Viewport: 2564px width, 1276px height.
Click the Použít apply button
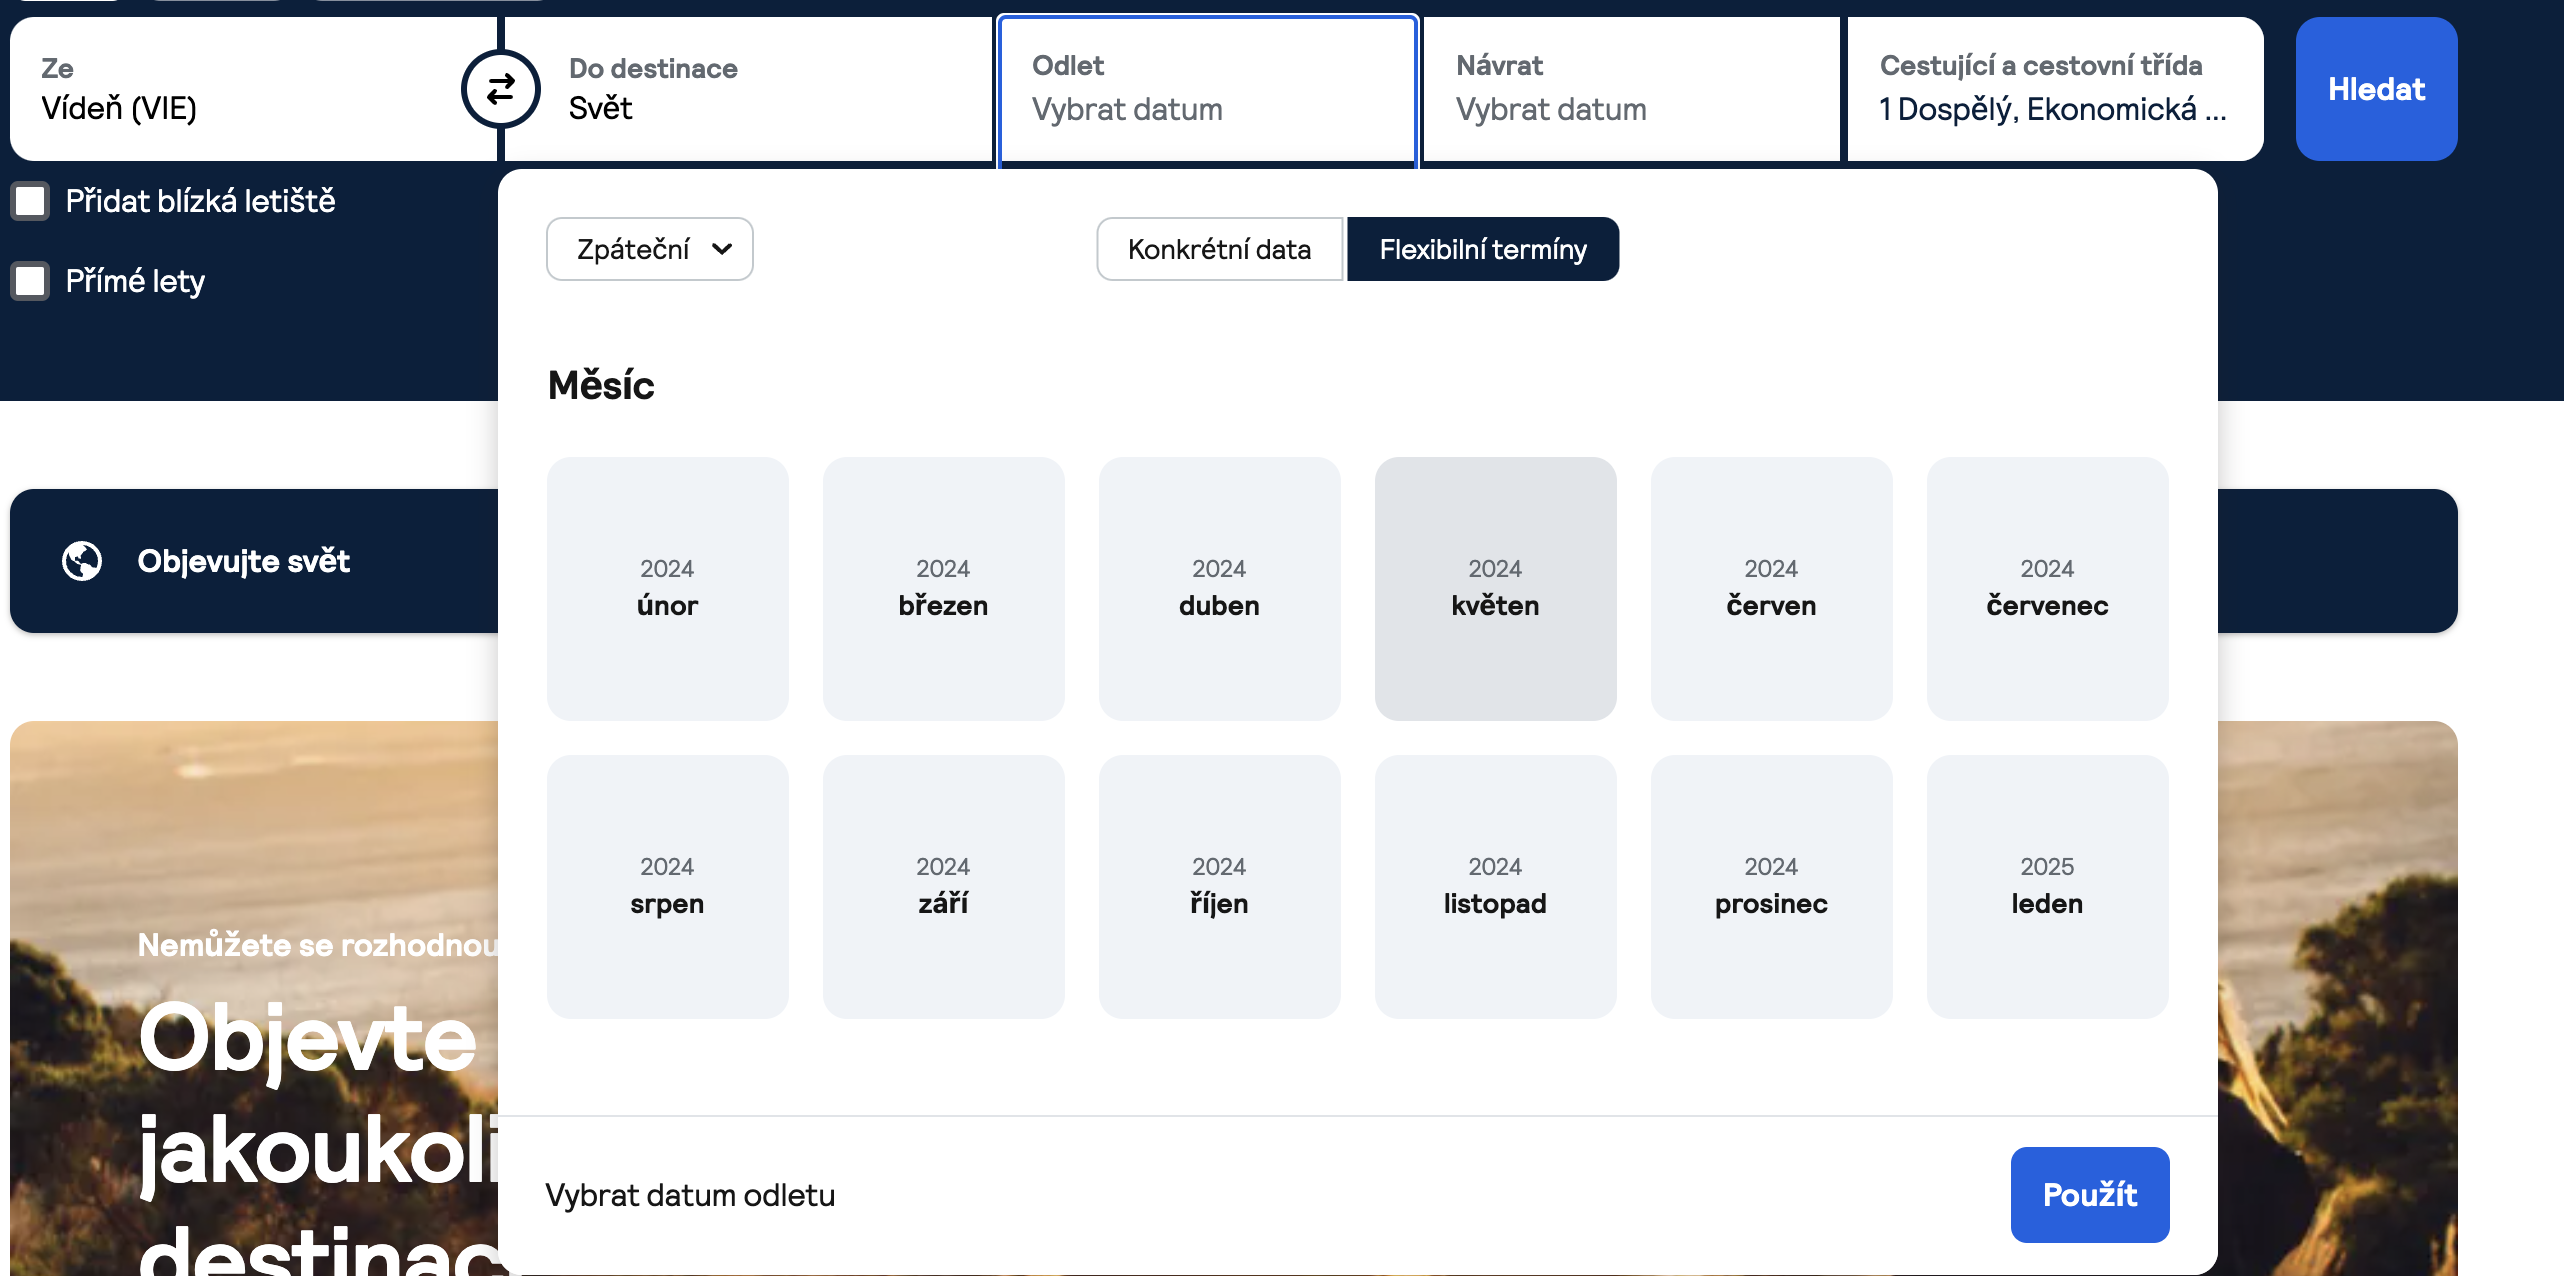click(x=2089, y=1194)
